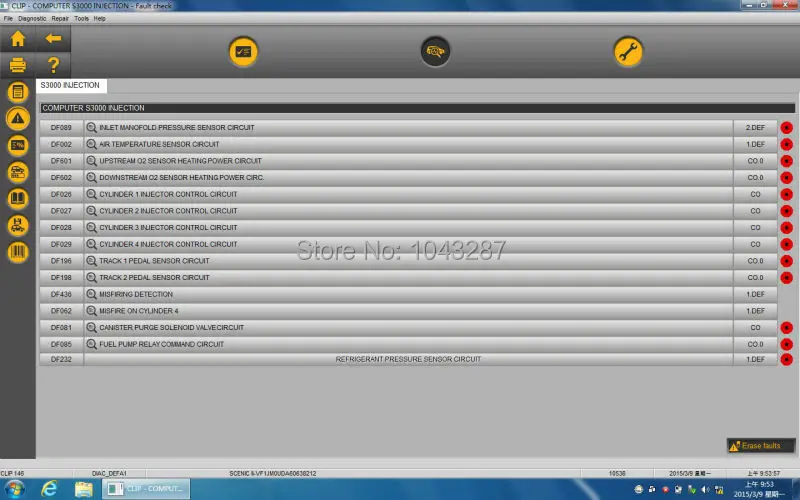Open magnifier for Misfire on Cylinder 4
This screenshot has width=800, height=500.
(x=91, y=311)
